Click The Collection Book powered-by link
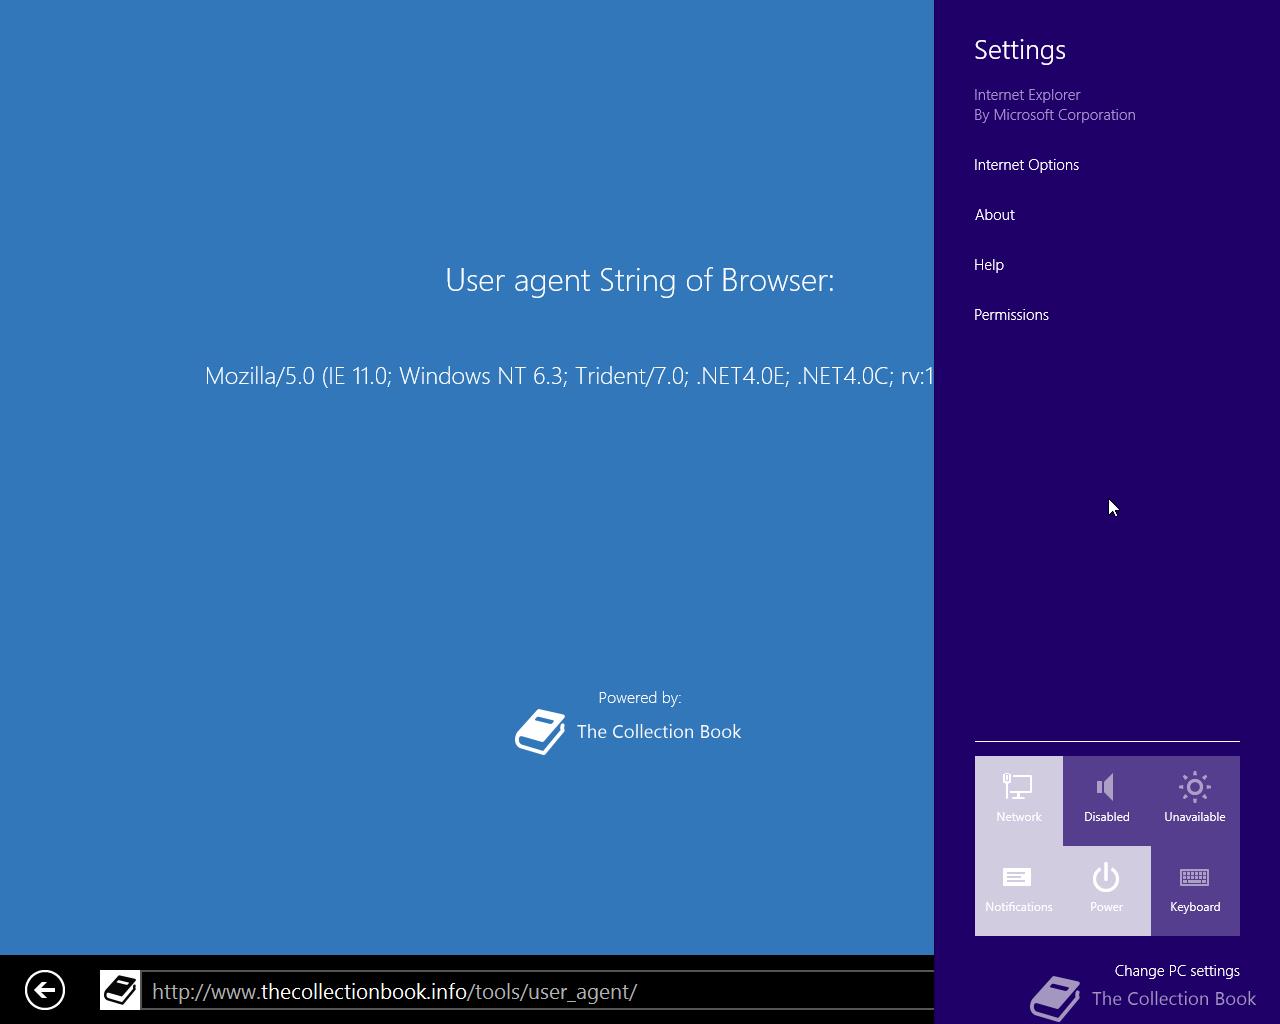Viewport: 1280px width, 1024px height. (x=659, y=732)
